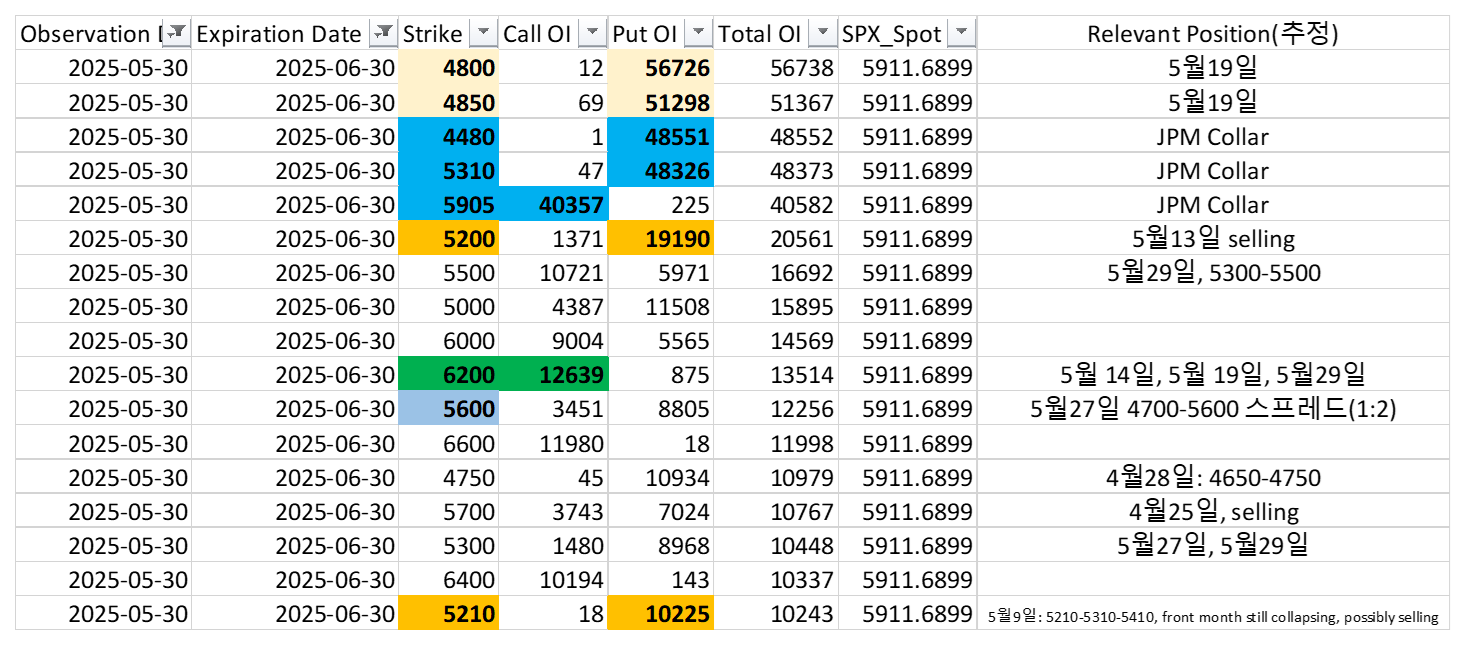Click the Call OI value 40357

(554, 204)
